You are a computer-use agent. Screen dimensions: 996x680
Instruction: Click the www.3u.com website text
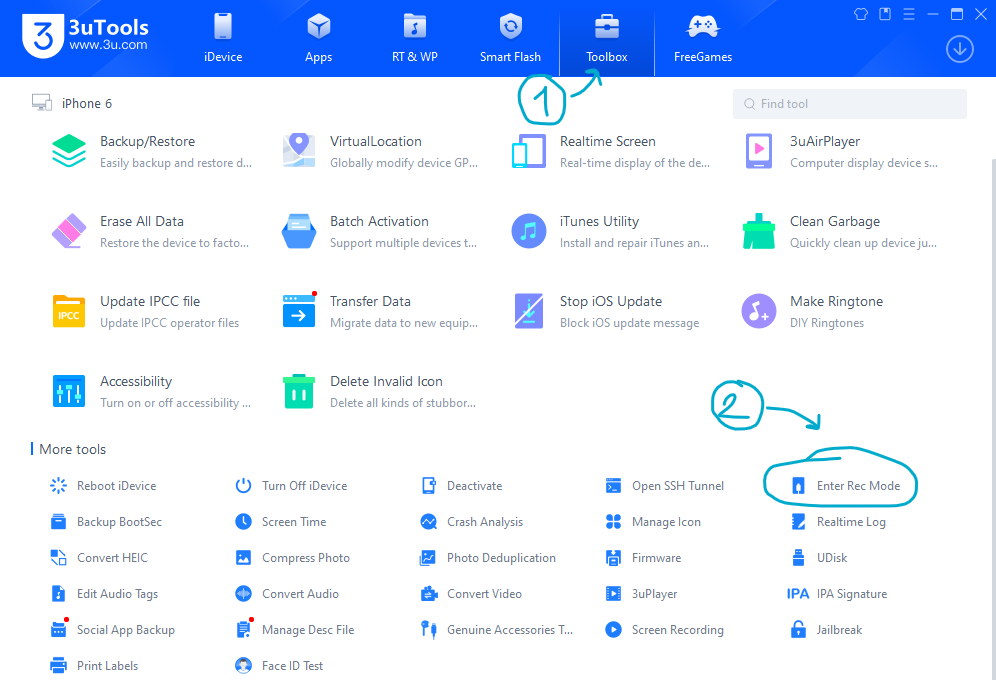[x=108, y=45]
